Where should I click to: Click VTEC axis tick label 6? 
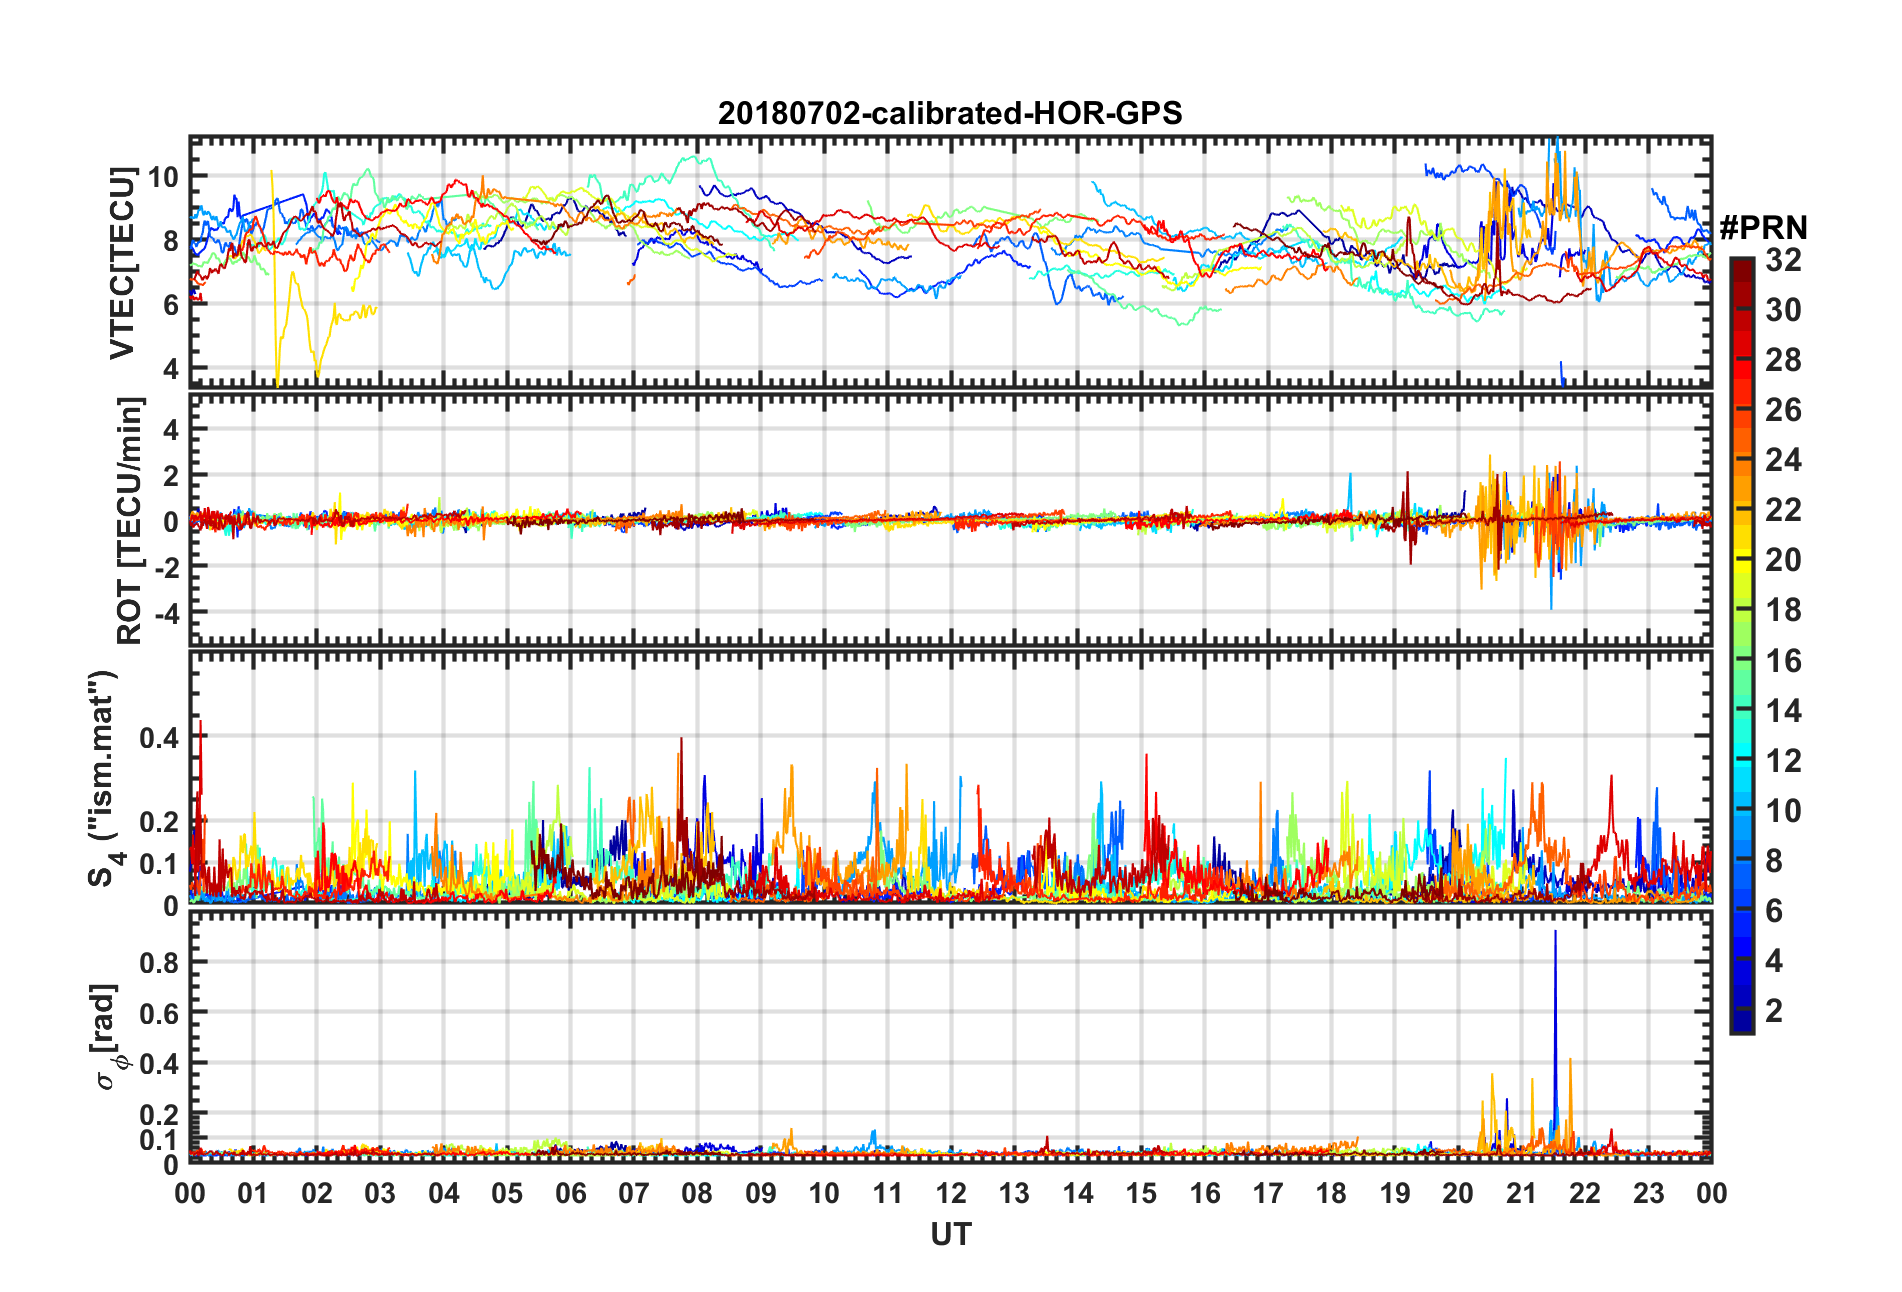click(x=171, y=305)
